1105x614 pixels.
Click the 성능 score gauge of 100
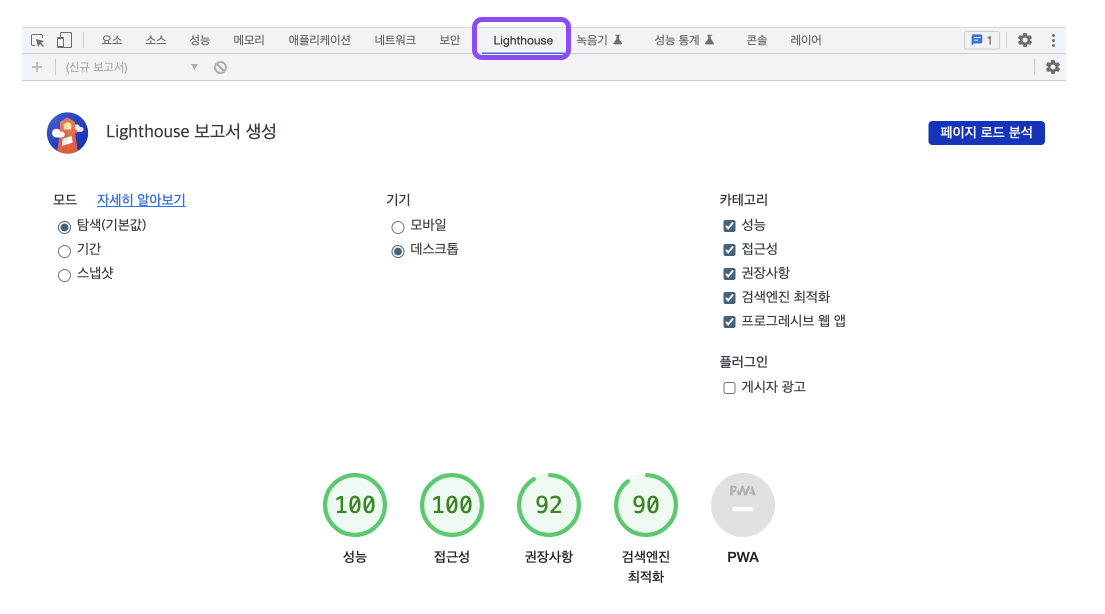point(355,505)
